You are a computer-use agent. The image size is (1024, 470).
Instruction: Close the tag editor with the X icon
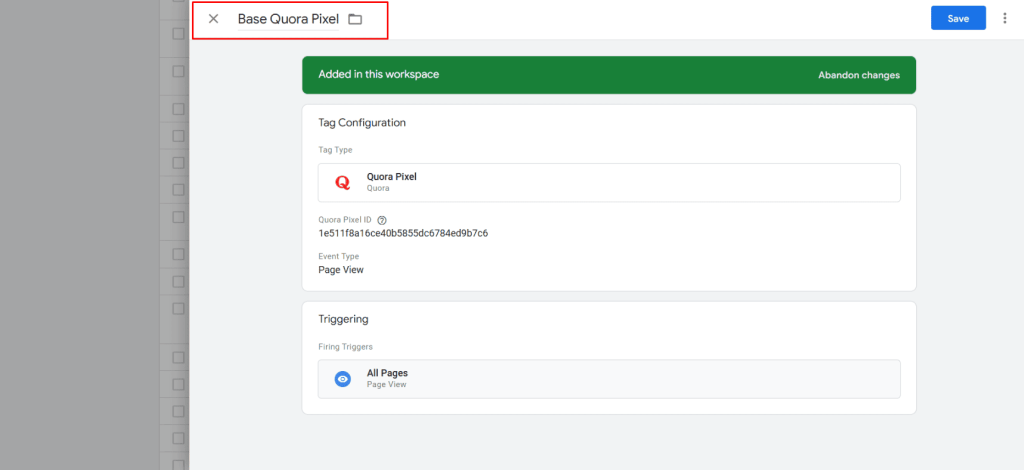tap(213, 19)
